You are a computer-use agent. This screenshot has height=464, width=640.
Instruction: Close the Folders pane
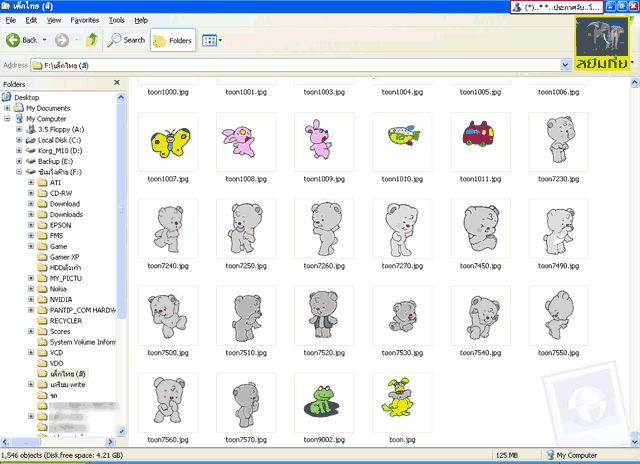click(x=117, y=83)
